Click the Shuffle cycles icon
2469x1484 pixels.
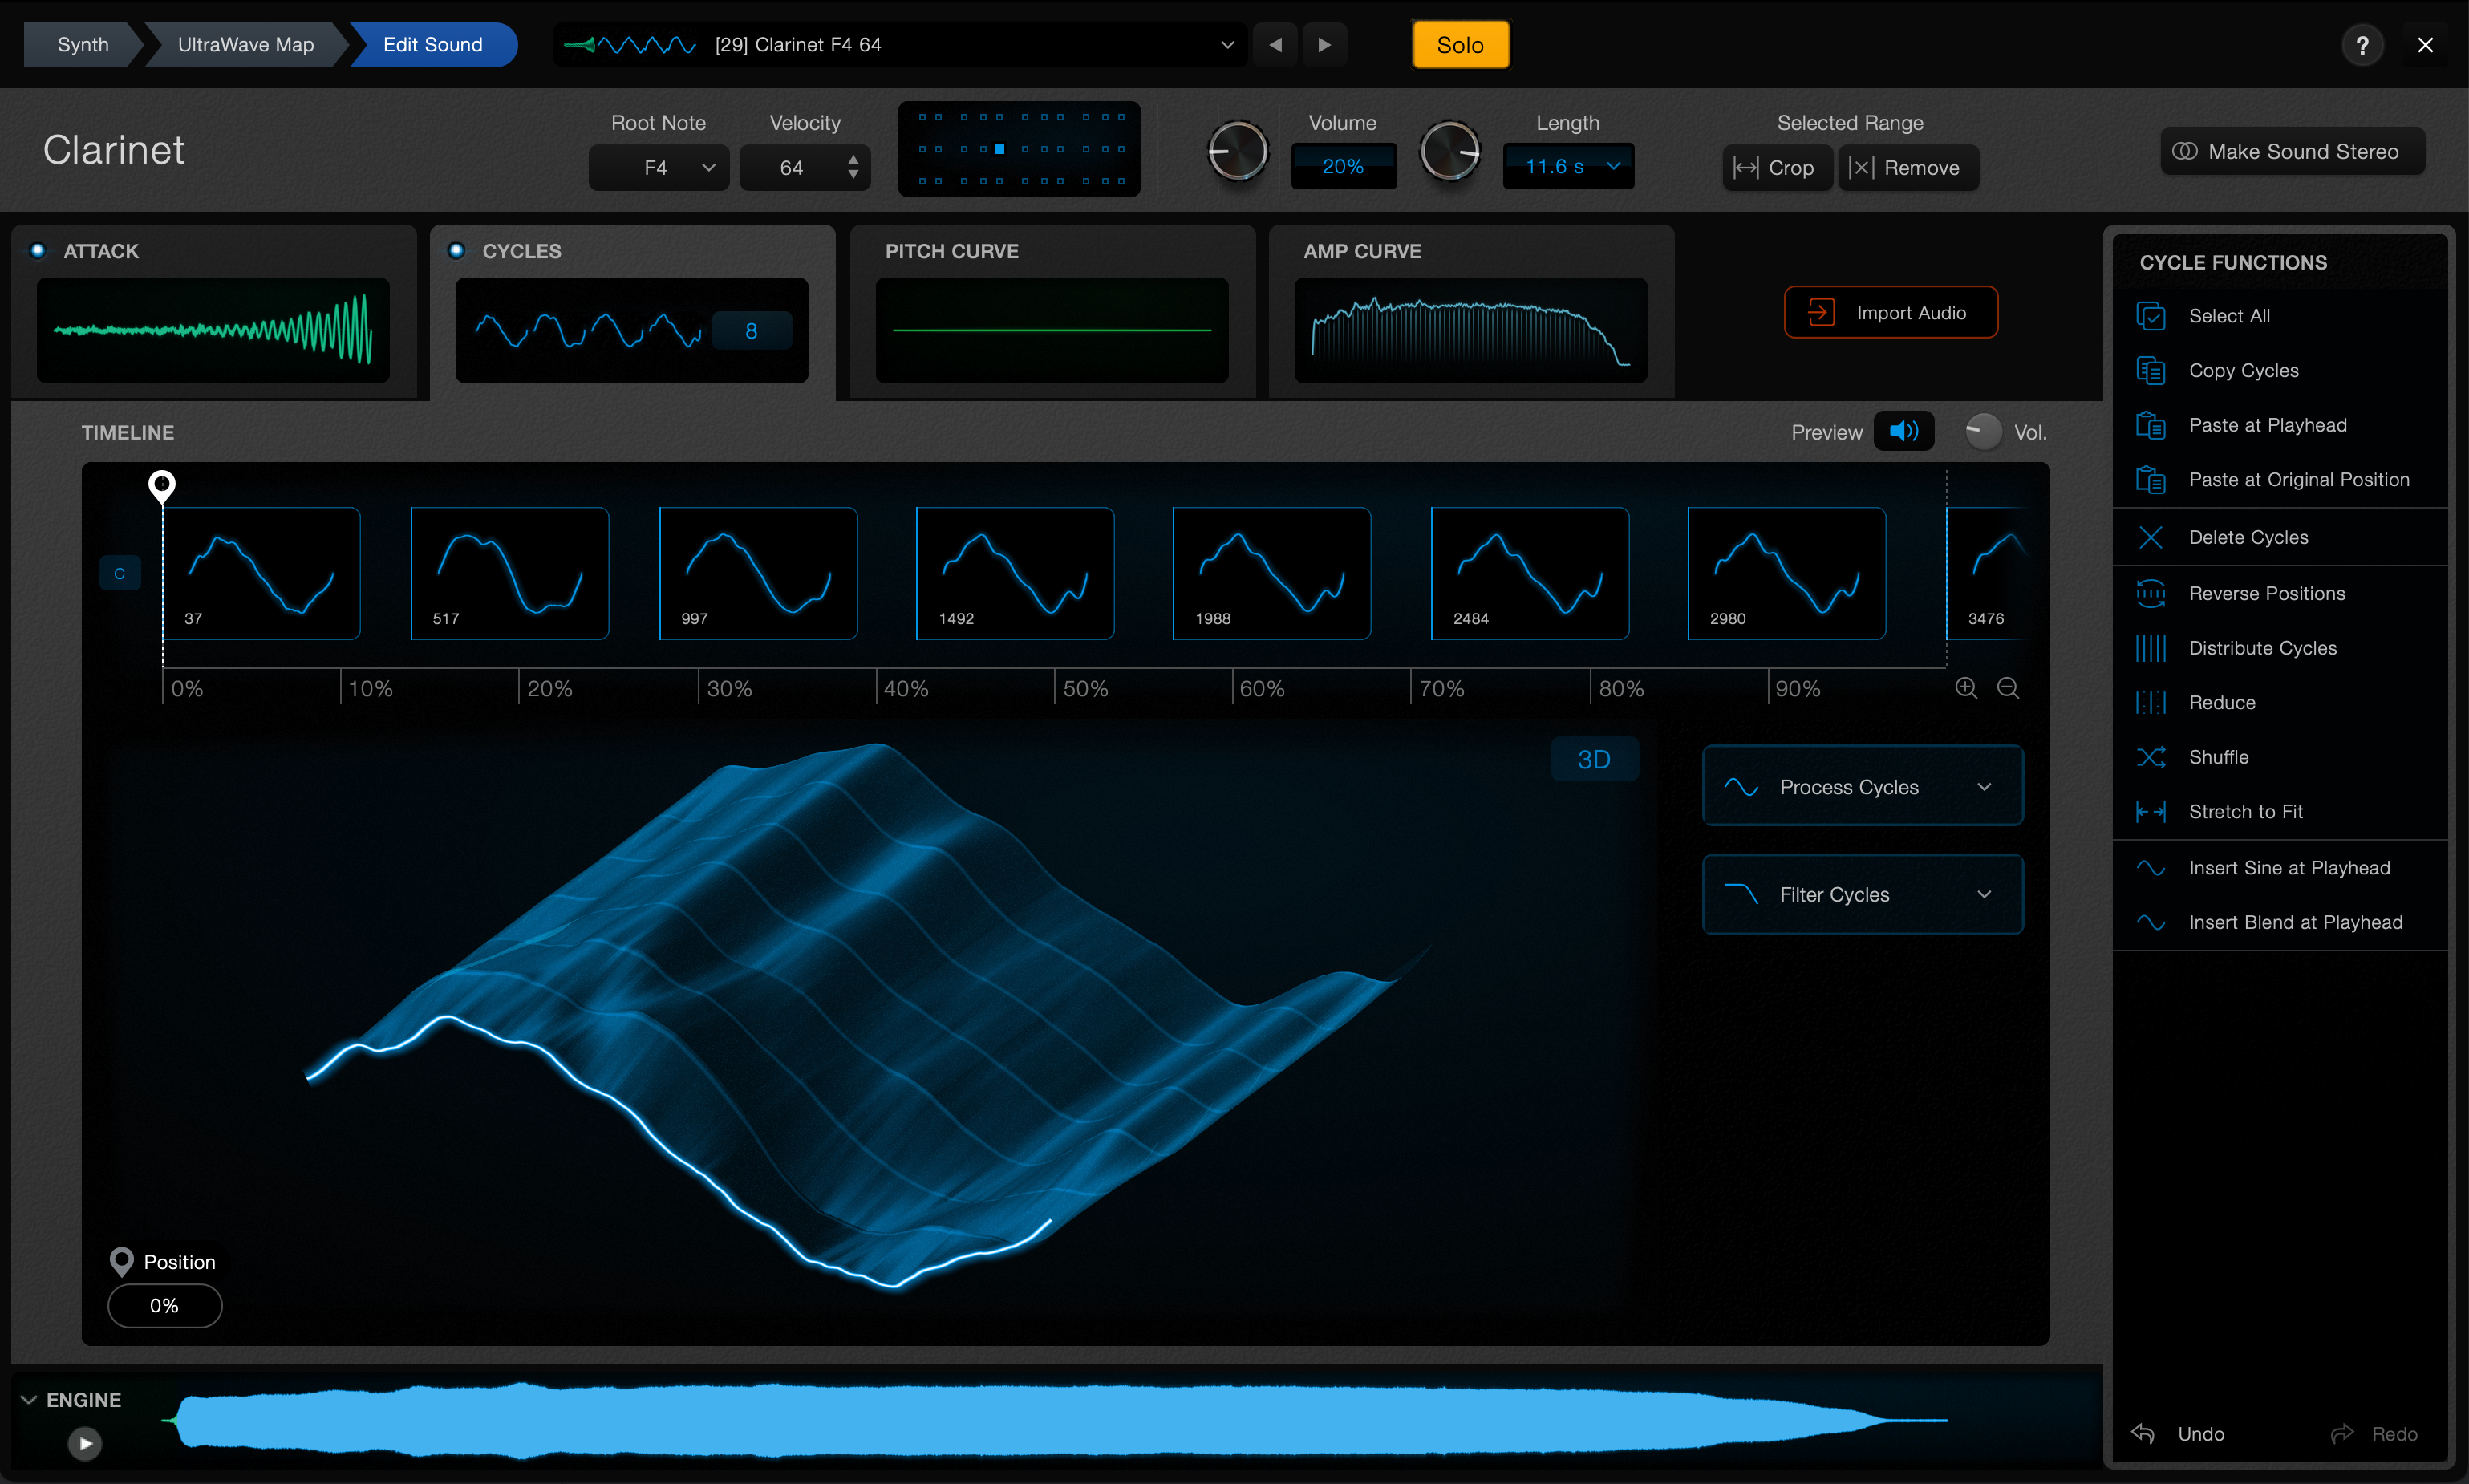[x=2150, y=757]
